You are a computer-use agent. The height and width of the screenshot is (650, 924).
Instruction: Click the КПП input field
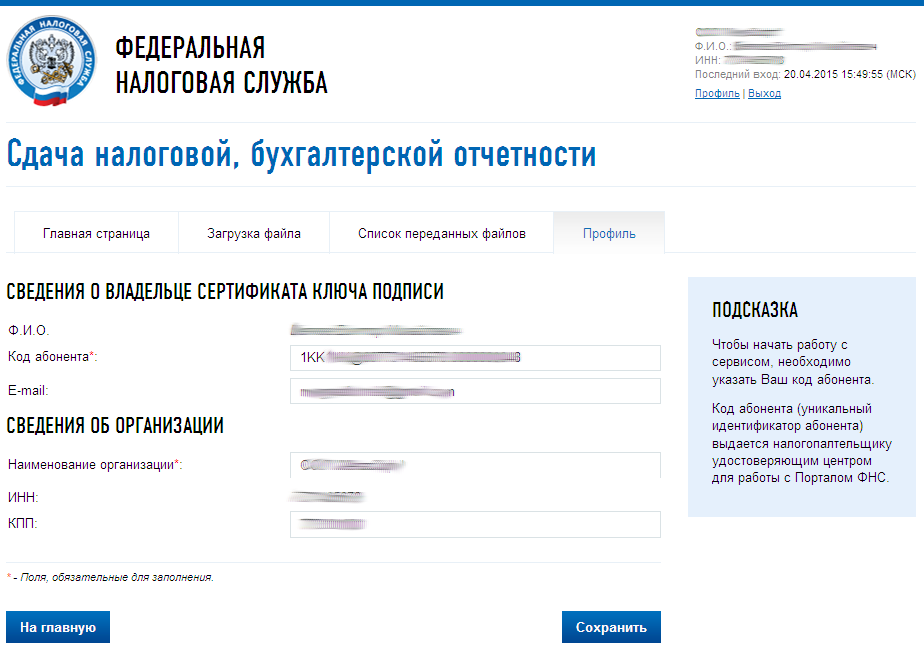pos(475,524)
